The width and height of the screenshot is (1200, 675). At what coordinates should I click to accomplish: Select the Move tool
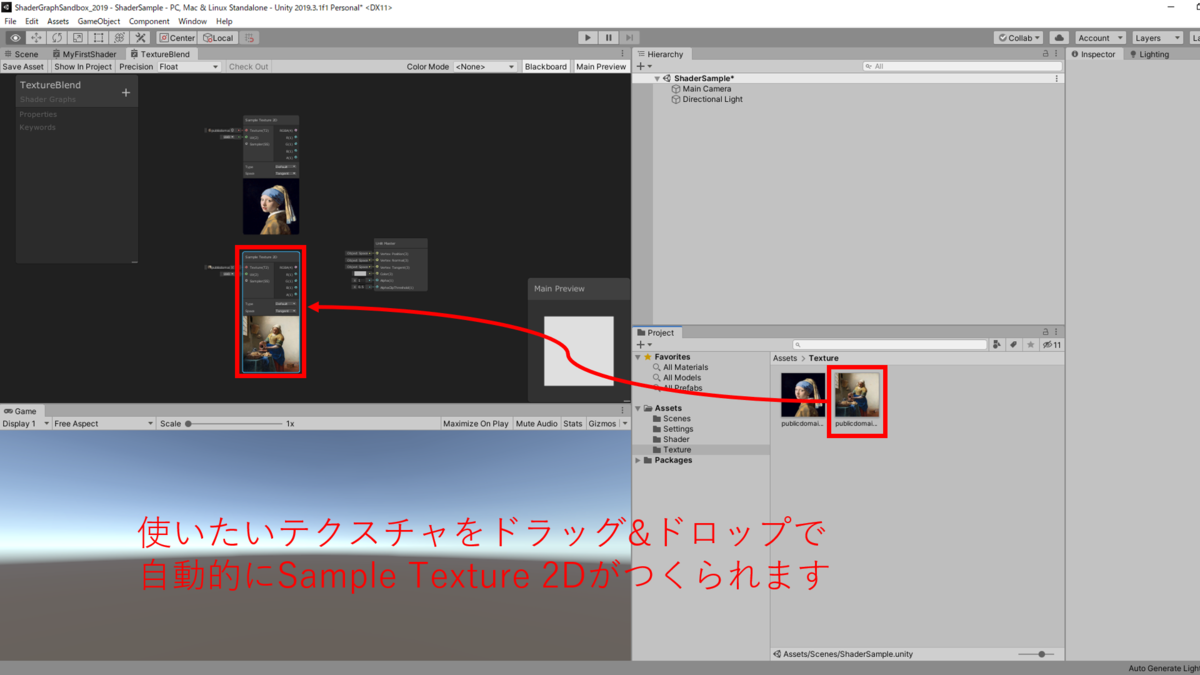(36, 38)
